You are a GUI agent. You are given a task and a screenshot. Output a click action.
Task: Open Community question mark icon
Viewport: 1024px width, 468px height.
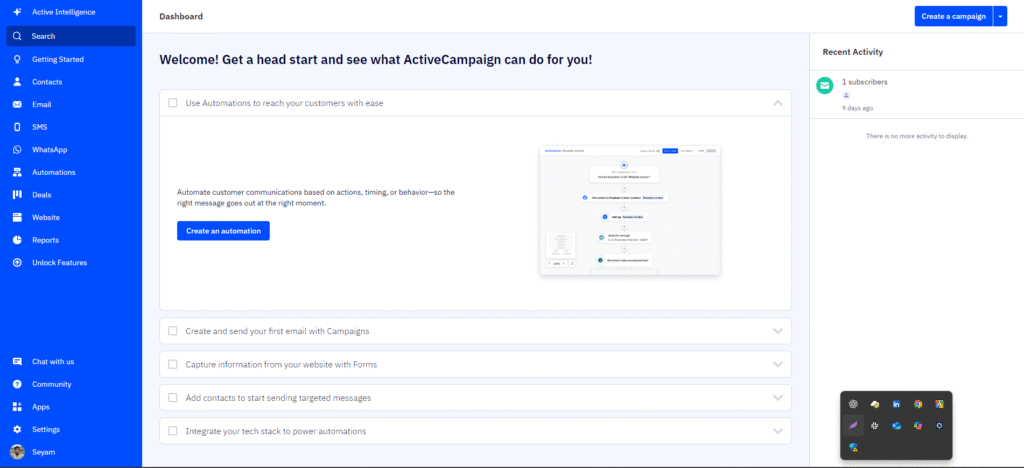18,384
